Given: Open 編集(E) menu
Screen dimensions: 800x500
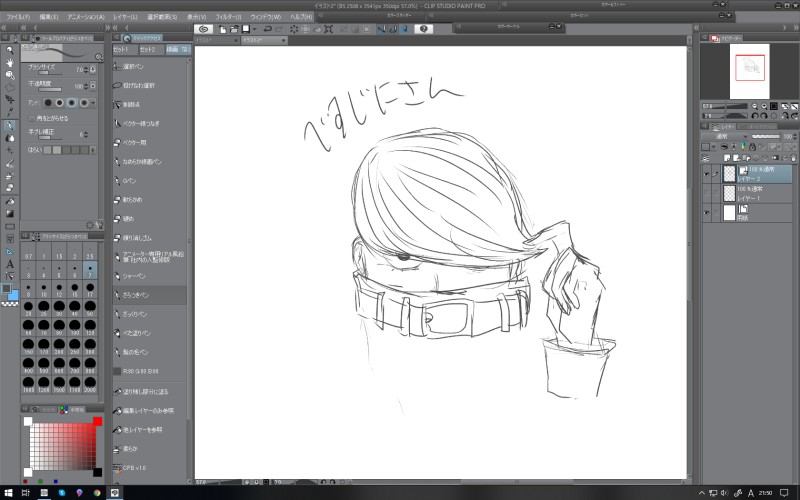Looking at the screenshot, I should (x=49, y=17).
